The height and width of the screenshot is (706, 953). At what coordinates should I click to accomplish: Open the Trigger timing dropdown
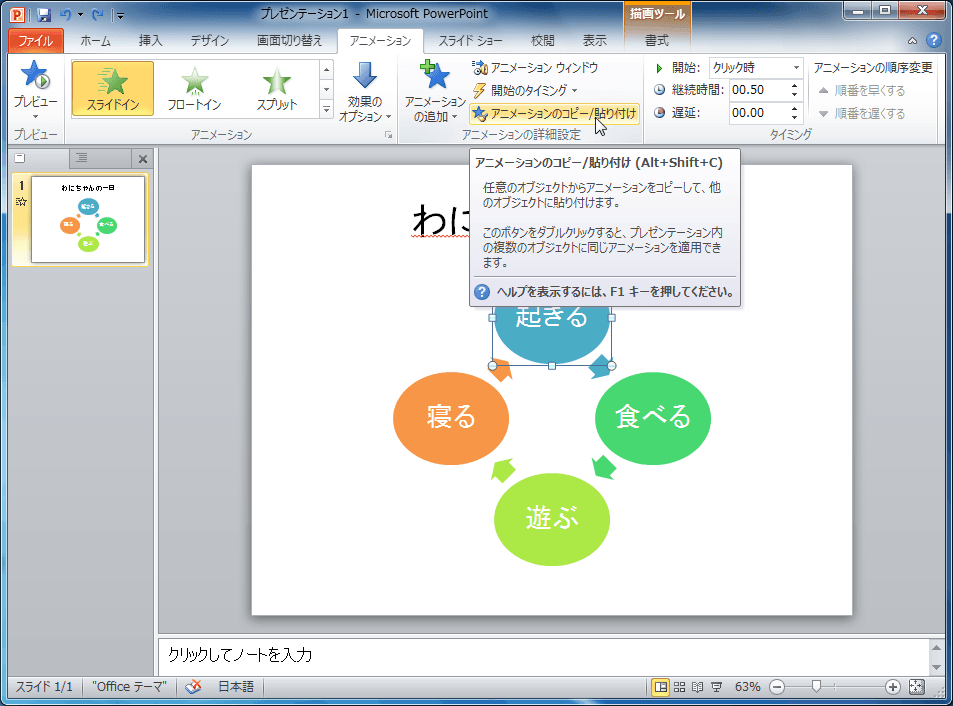[525, 91]
